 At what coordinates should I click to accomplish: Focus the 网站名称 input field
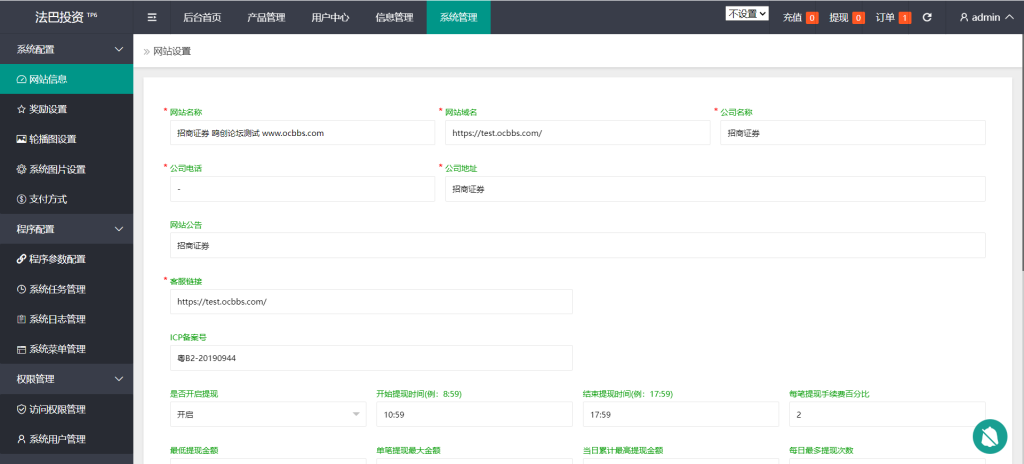[302, 133]
